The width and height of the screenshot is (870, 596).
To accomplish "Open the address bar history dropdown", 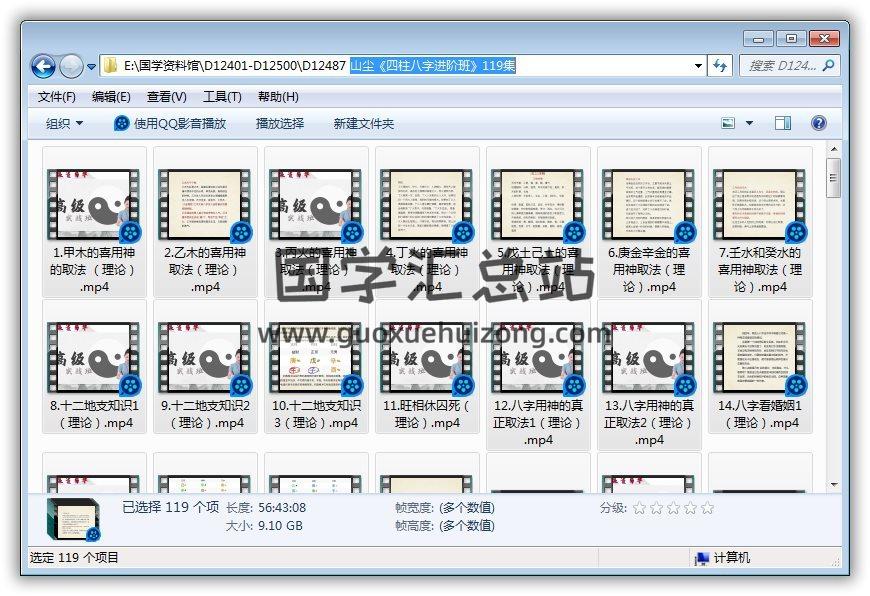I will (698, 66).
